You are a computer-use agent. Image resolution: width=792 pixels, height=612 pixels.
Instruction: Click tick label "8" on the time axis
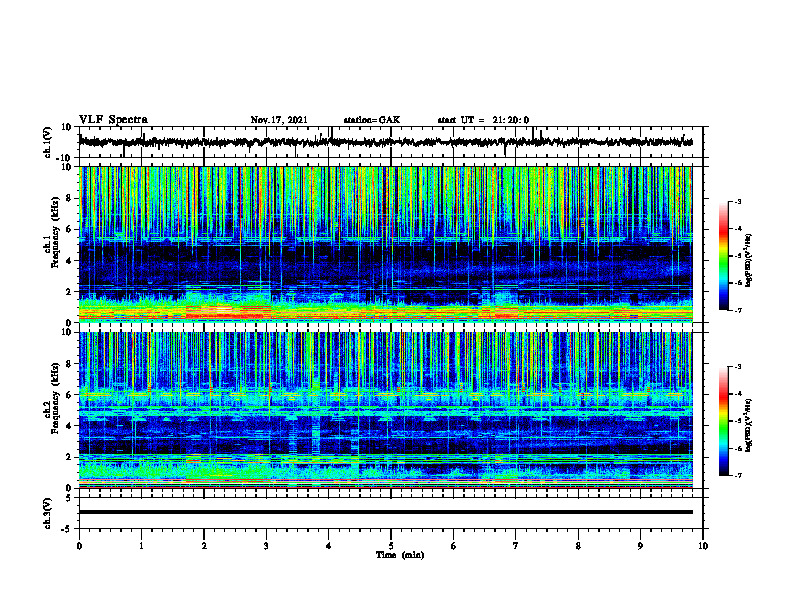(578, 546)
